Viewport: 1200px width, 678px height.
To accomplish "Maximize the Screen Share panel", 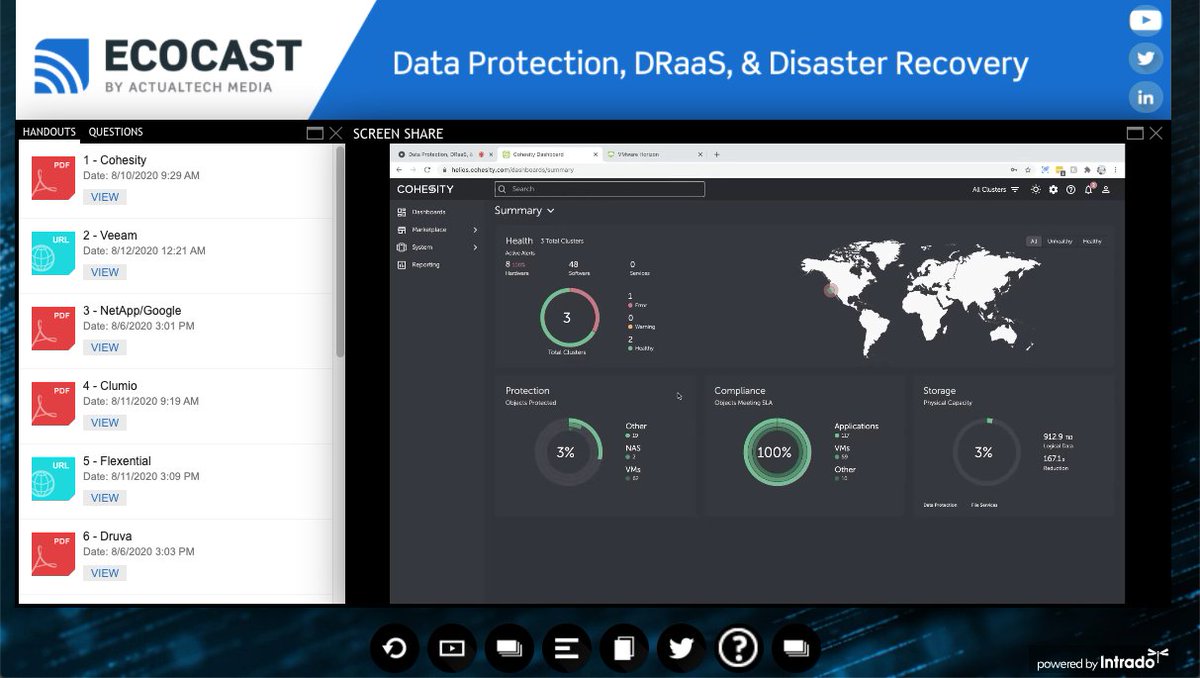I will (x=1135, y=133).
